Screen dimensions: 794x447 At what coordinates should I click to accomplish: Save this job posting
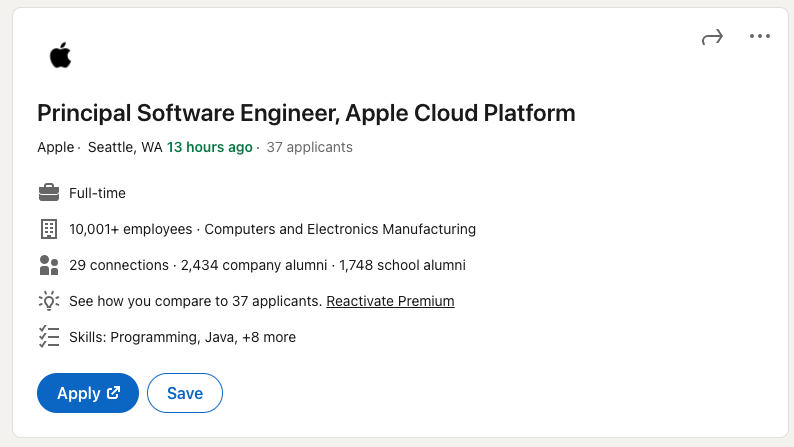pyautogui.click(x=185, y=393)
